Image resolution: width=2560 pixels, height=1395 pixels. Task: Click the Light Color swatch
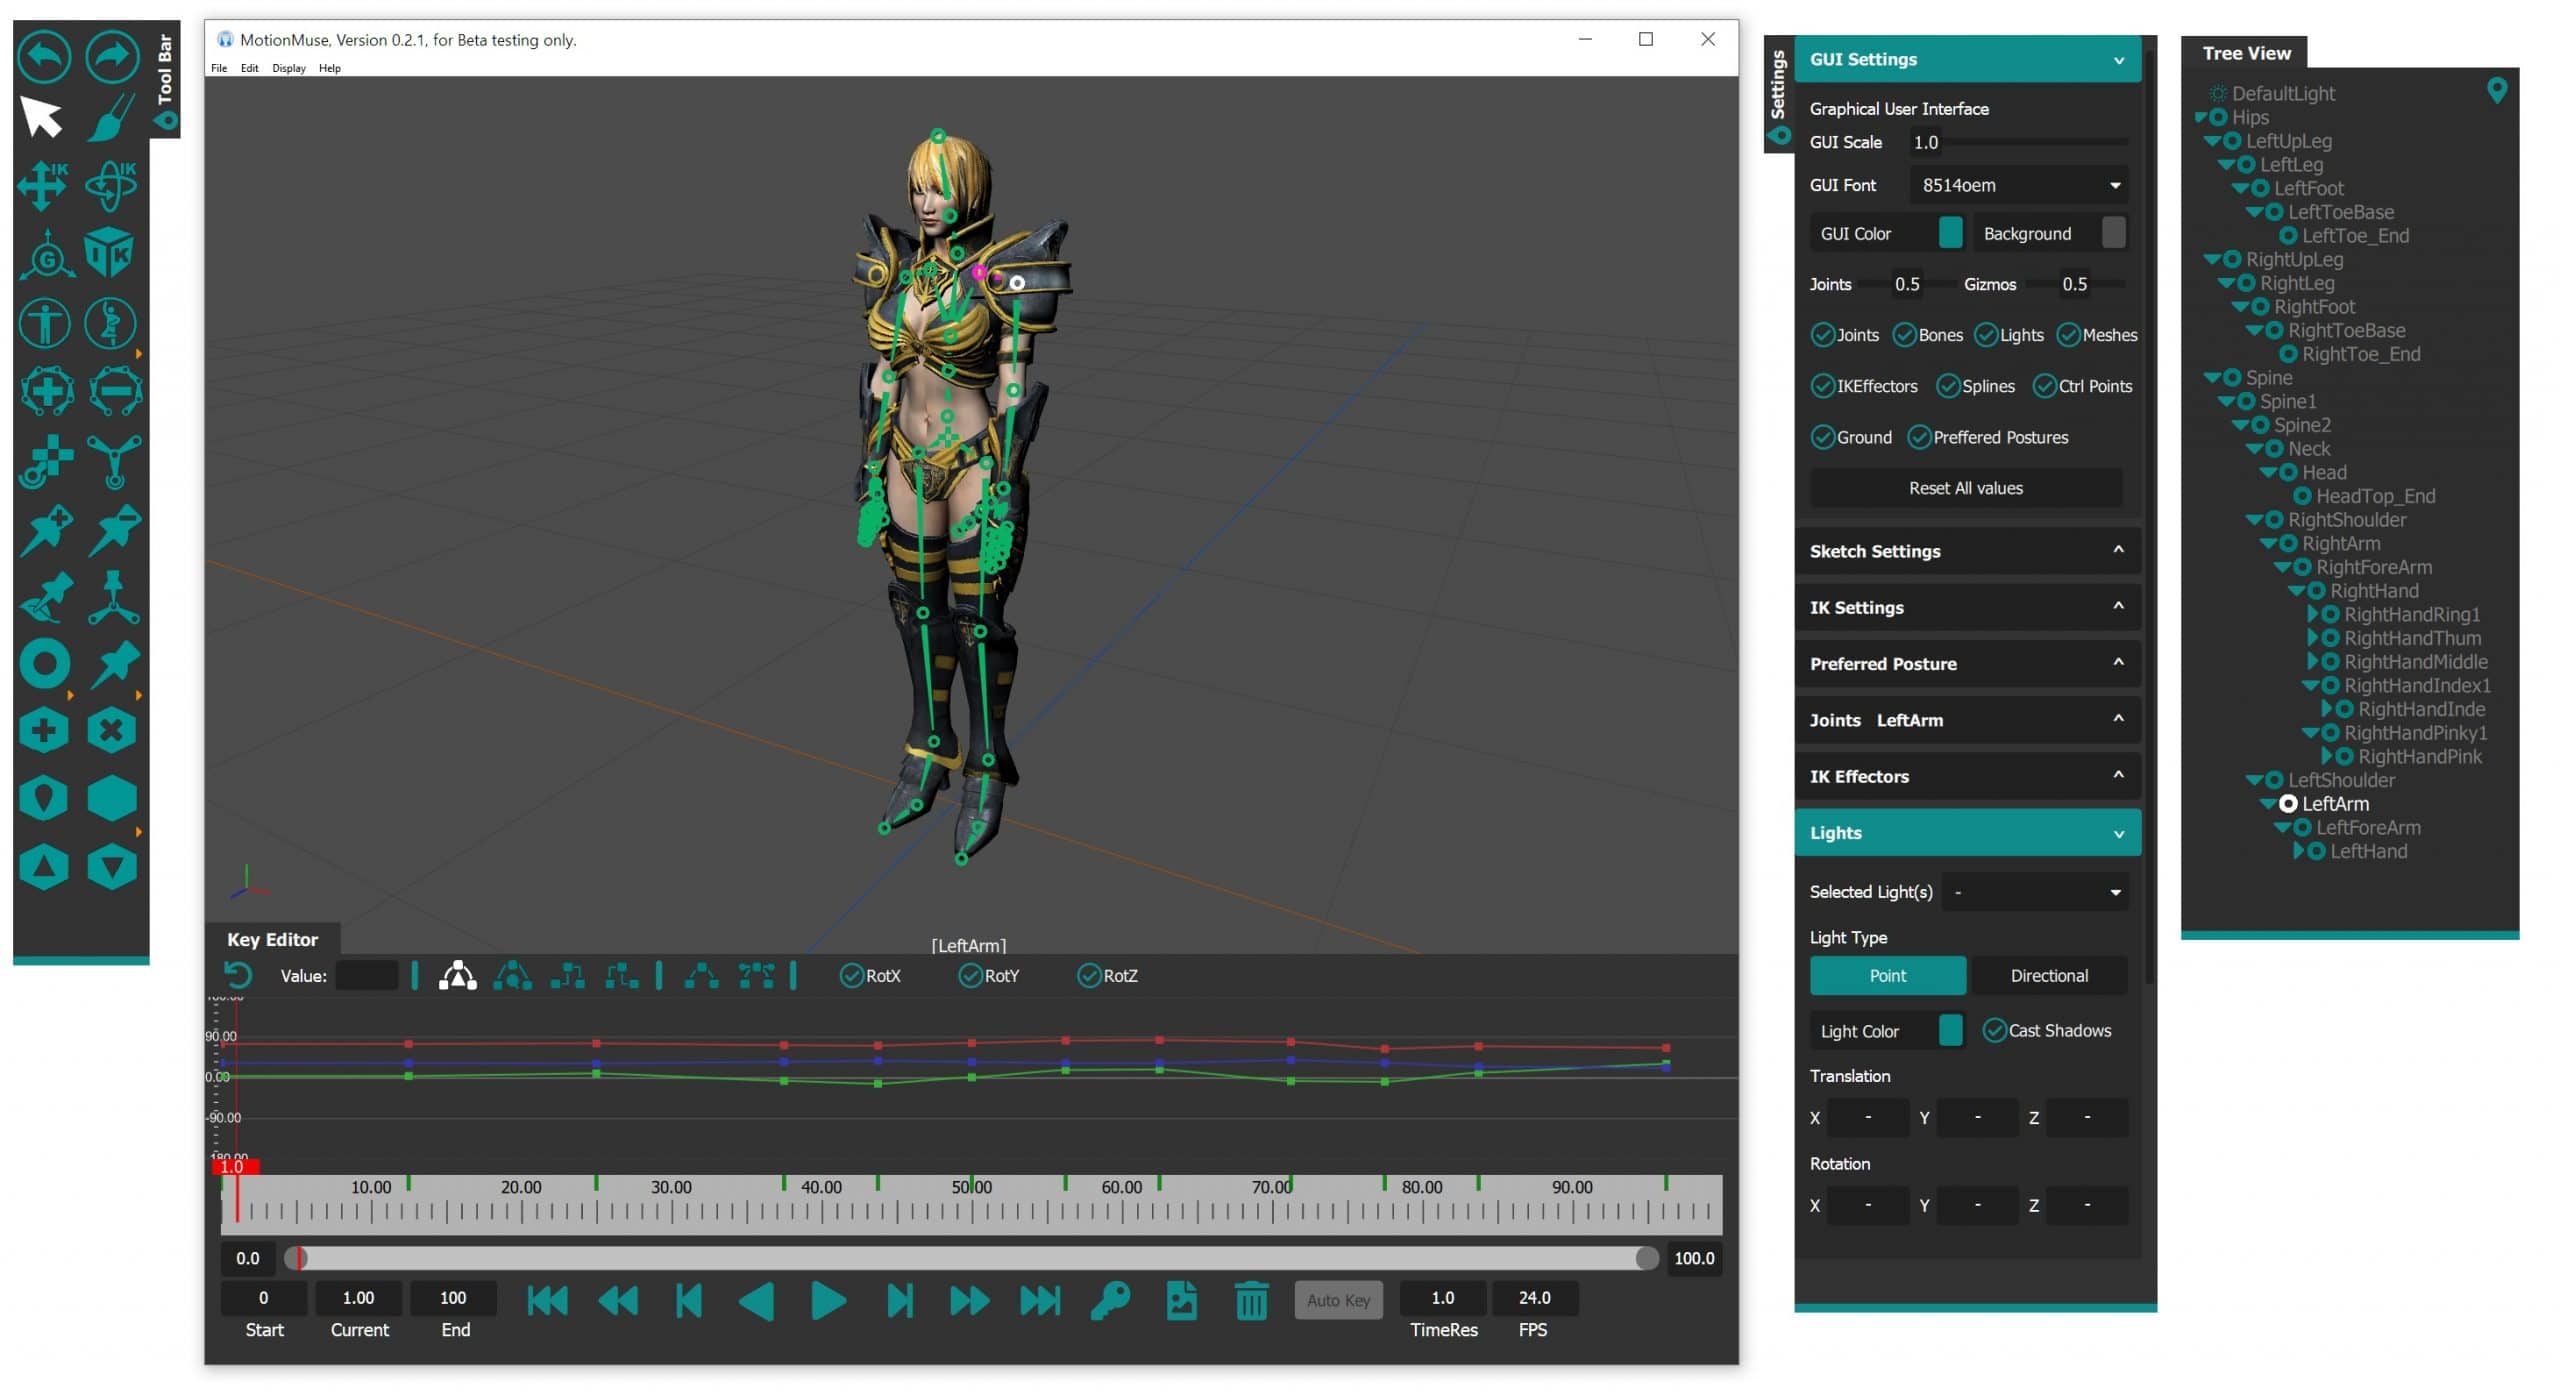[x=1950, y=1030]
